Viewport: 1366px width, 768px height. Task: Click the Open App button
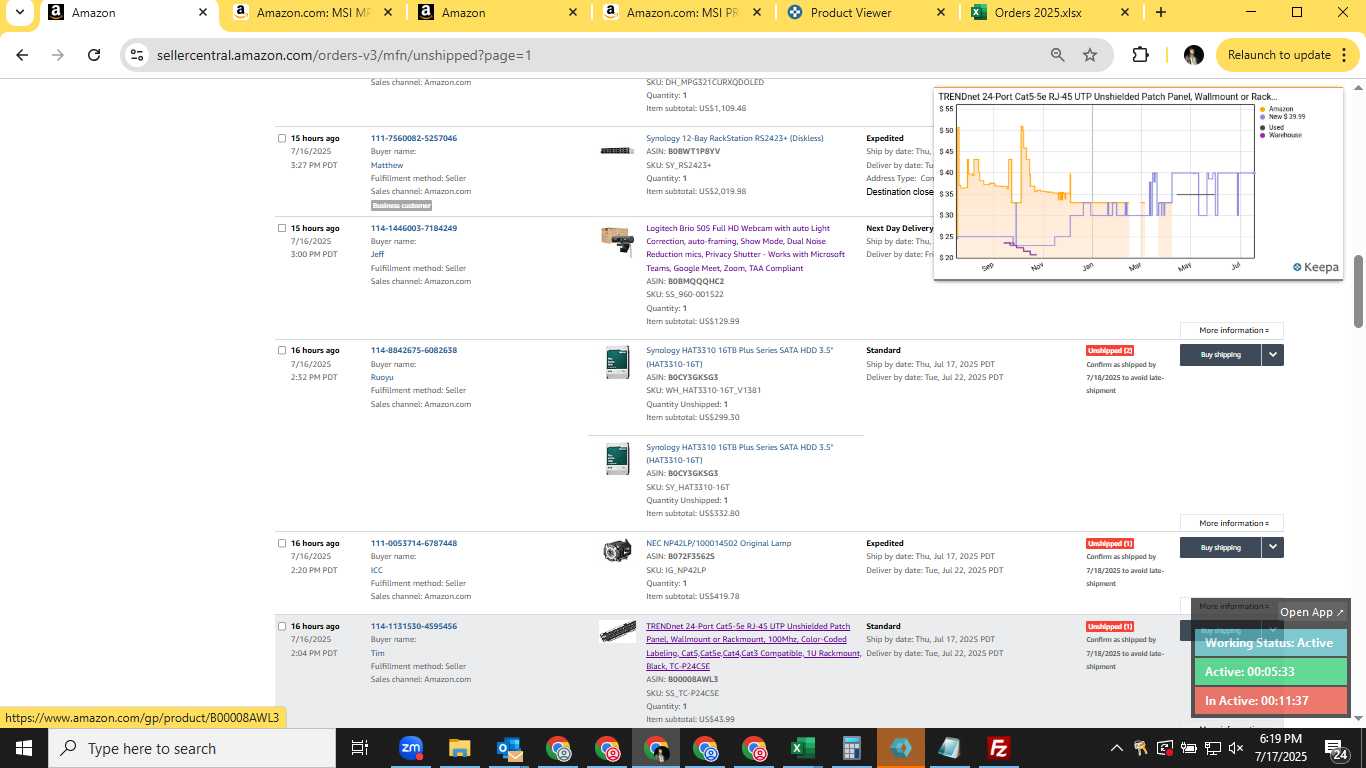tap(1312, 612)
